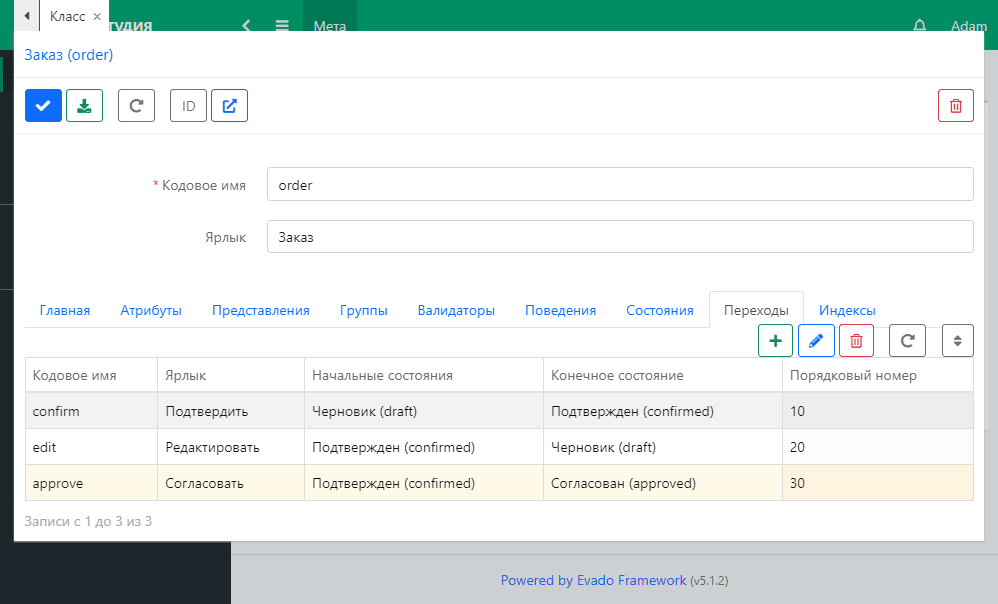Switch to the Группы tab

[363, 311]
